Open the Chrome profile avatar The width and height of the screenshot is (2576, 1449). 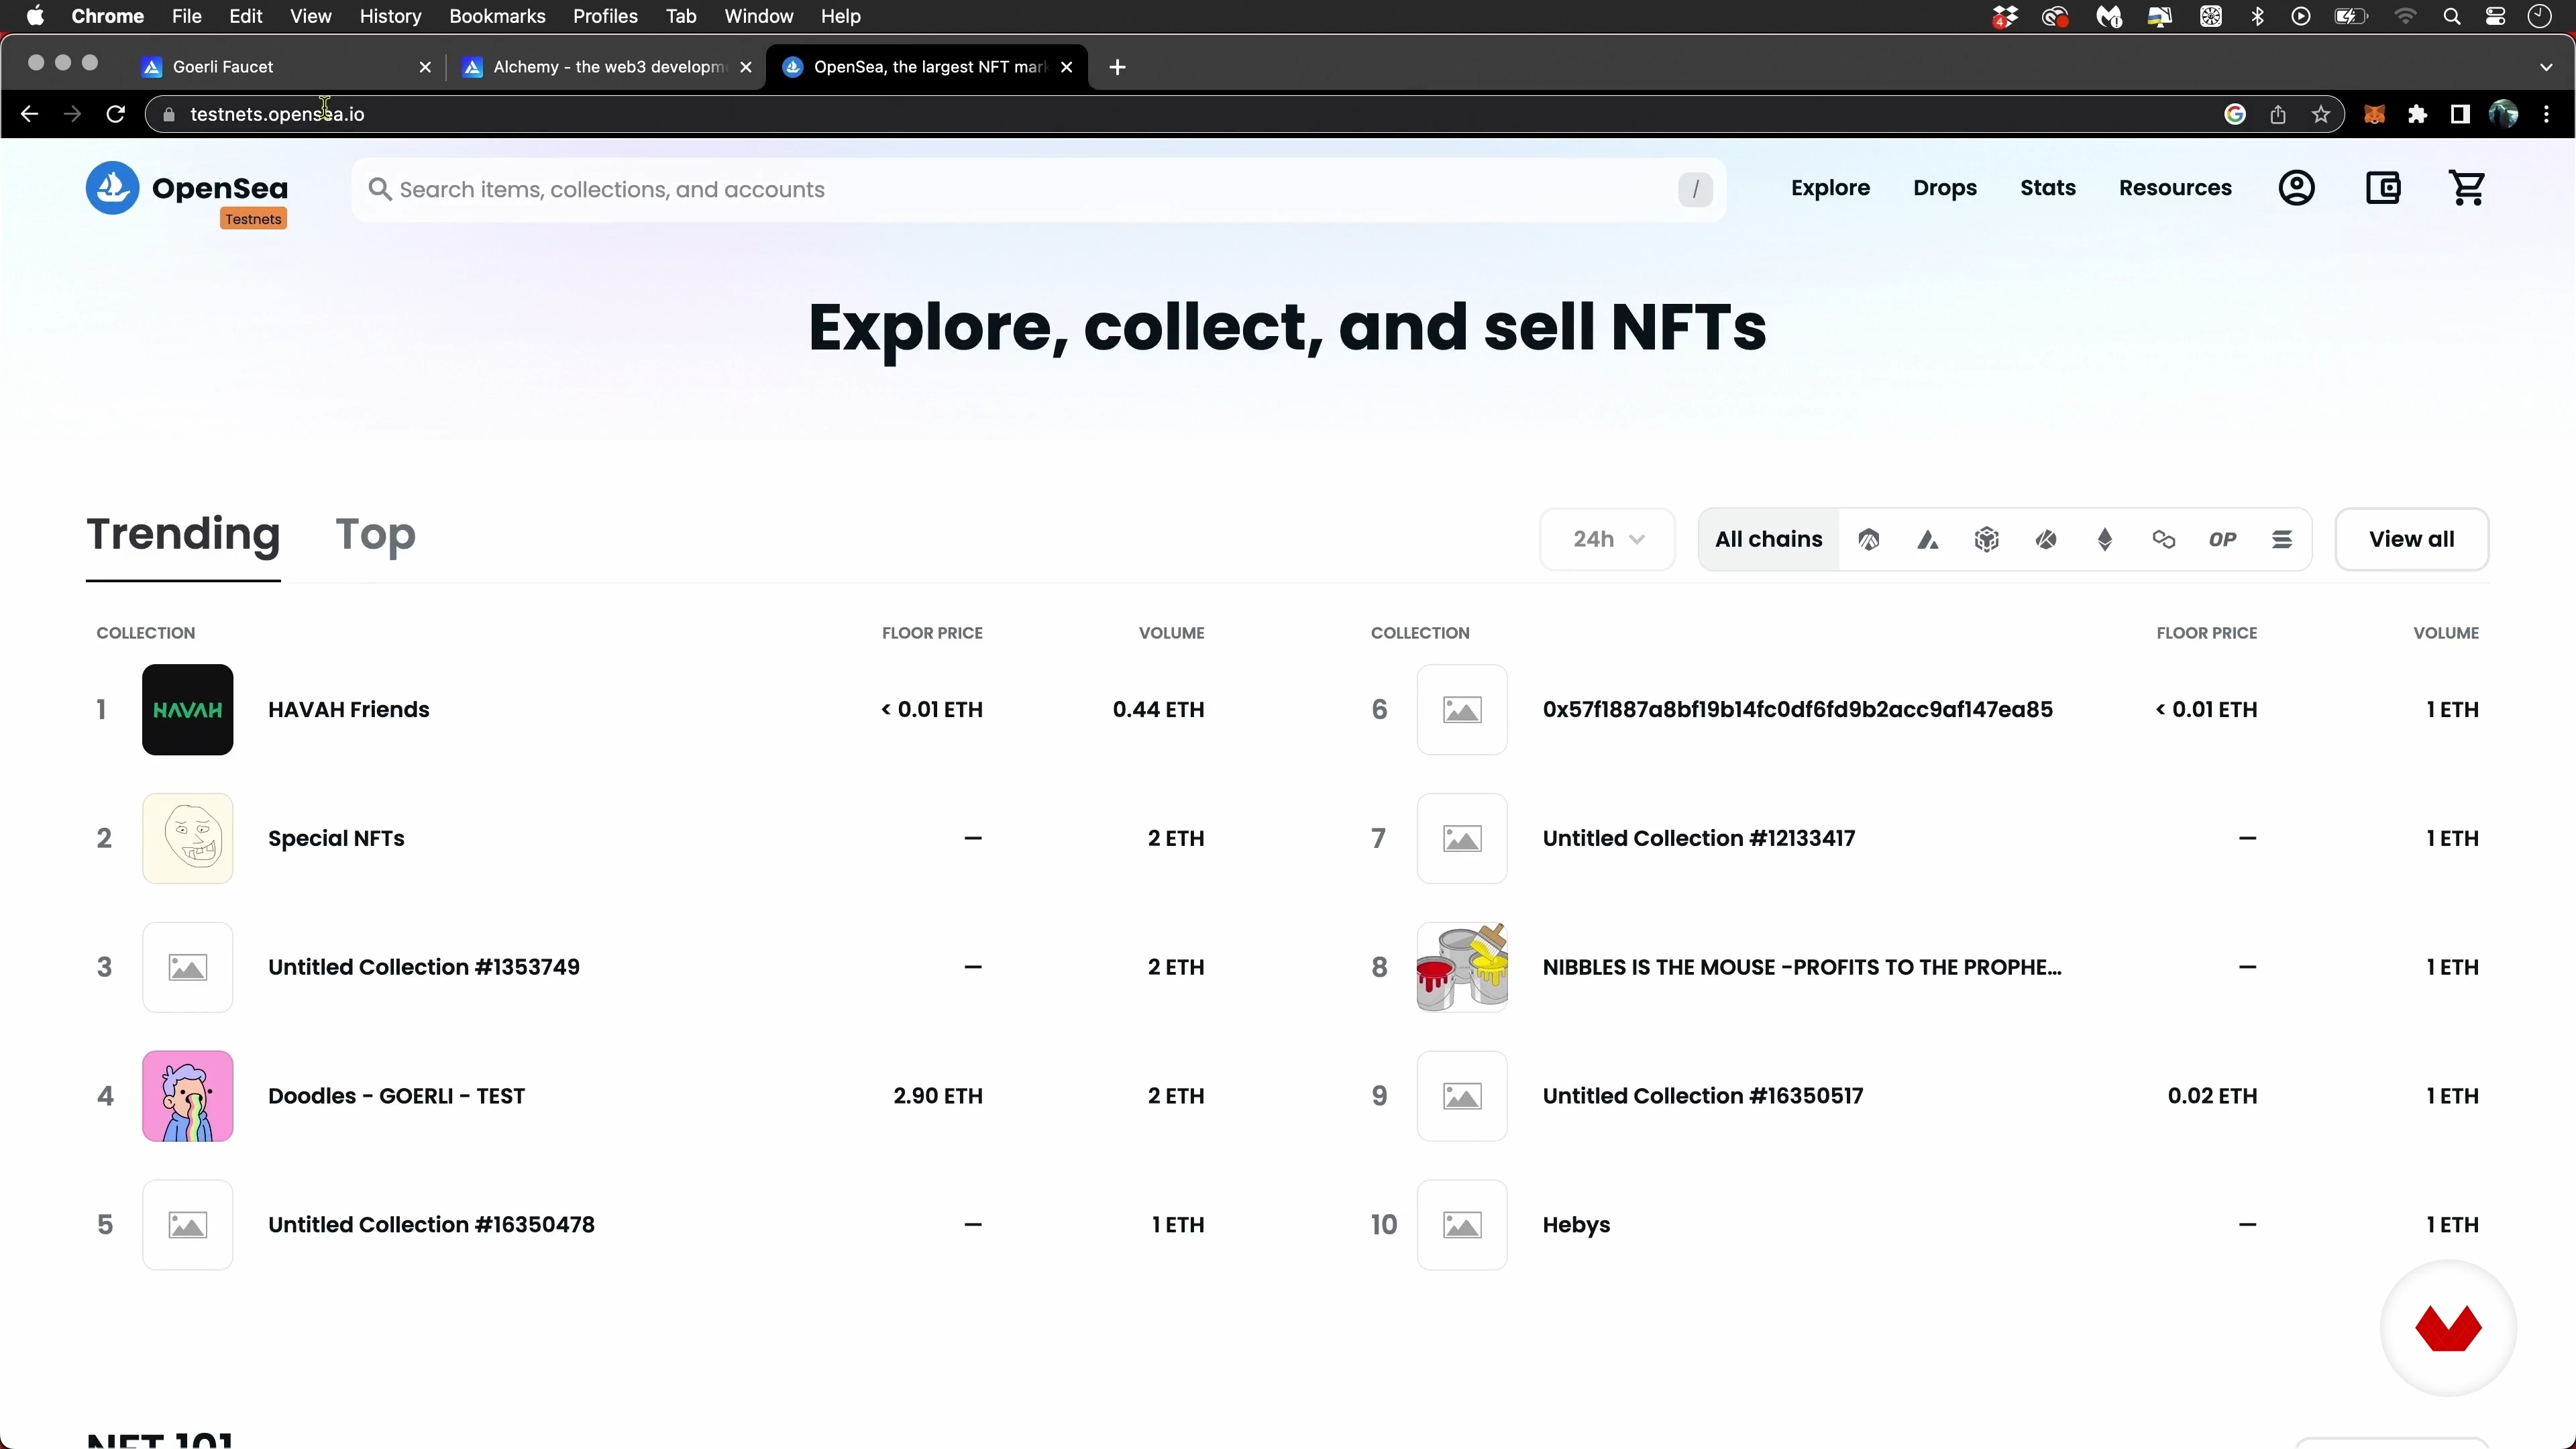[x=2503, y=115]
